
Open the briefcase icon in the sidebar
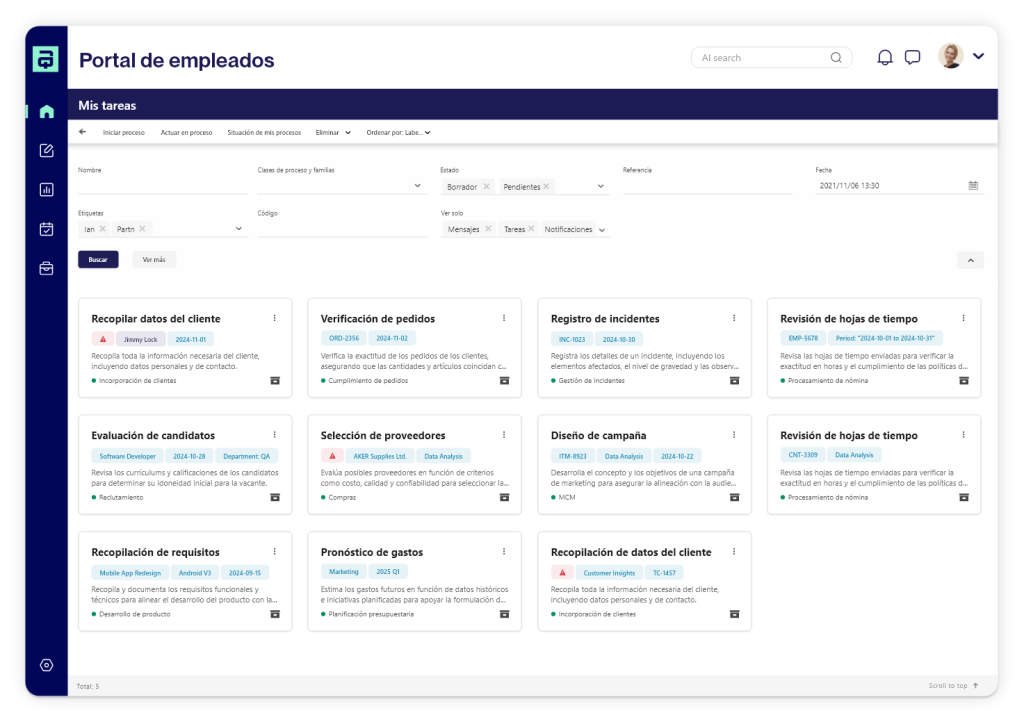pyautogui.click(x=45, y=267)
